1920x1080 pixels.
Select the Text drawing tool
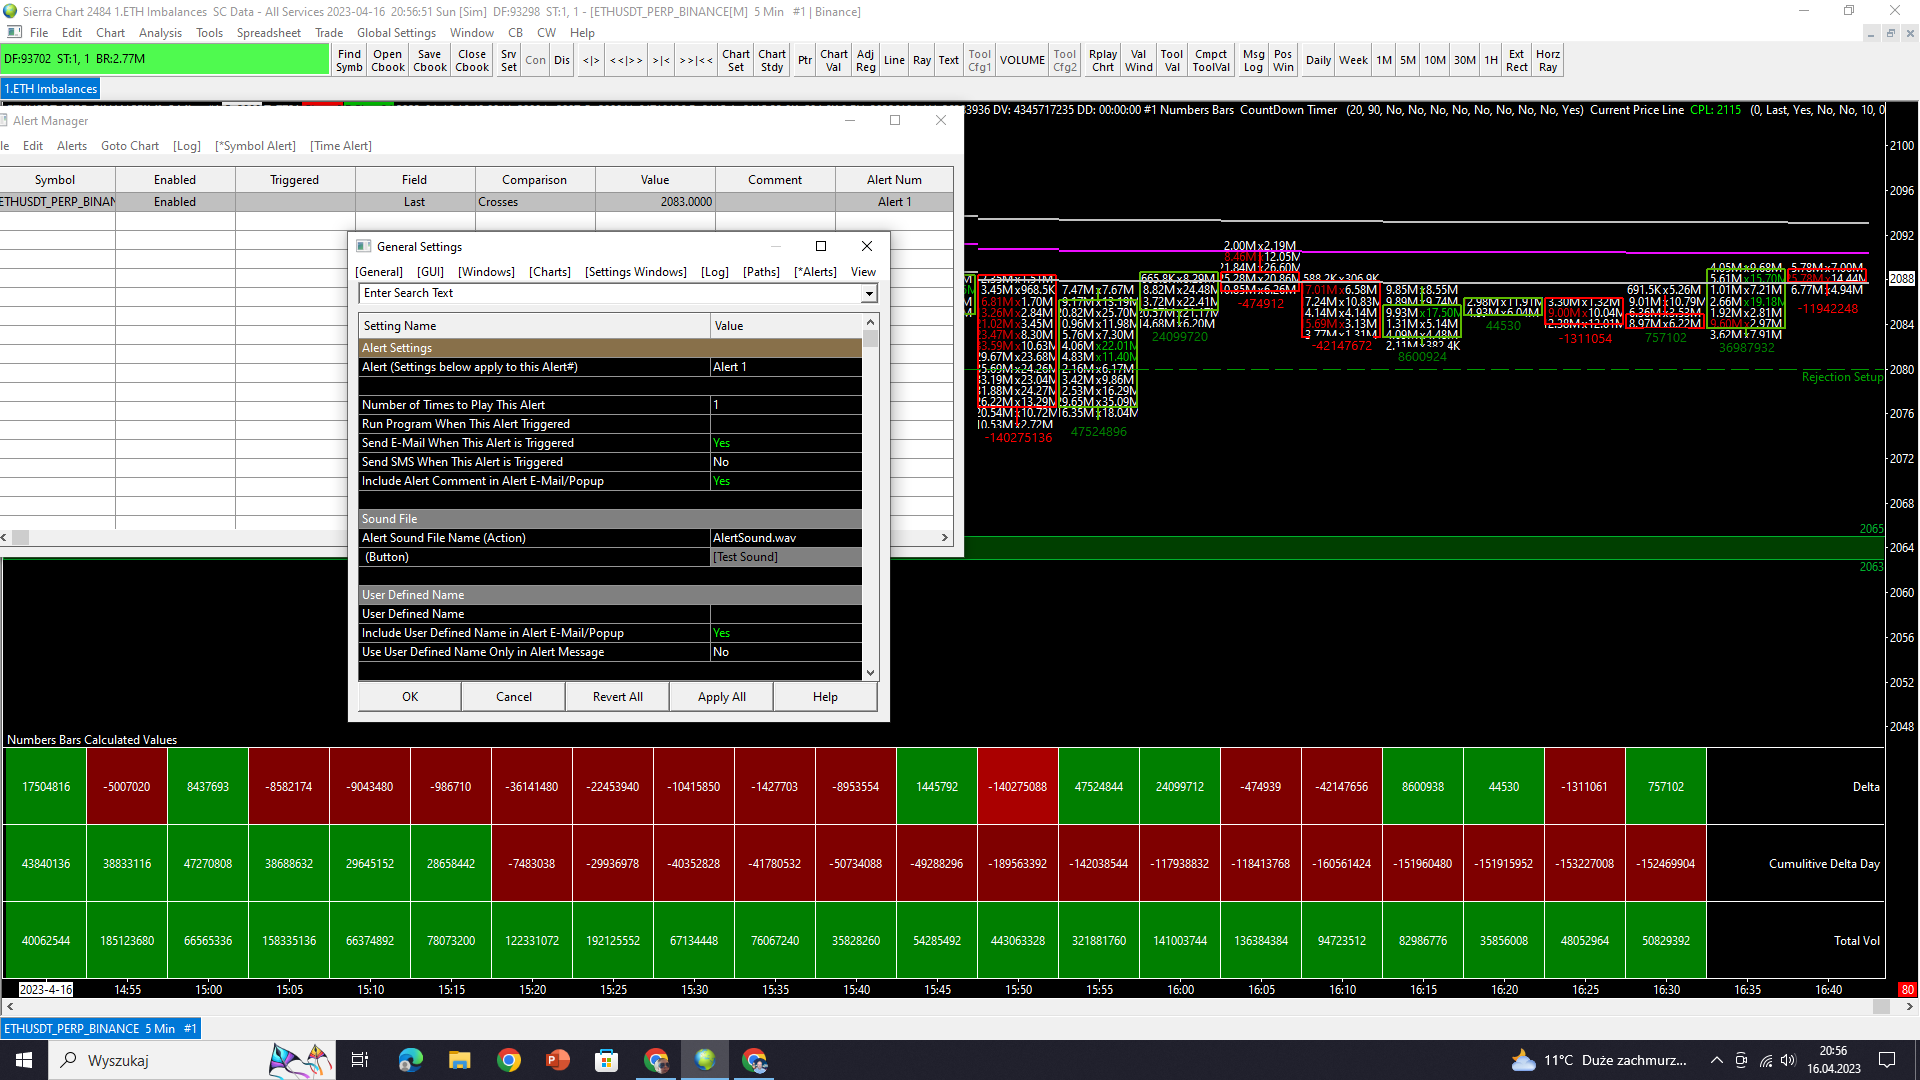click(x=948, y=60)
